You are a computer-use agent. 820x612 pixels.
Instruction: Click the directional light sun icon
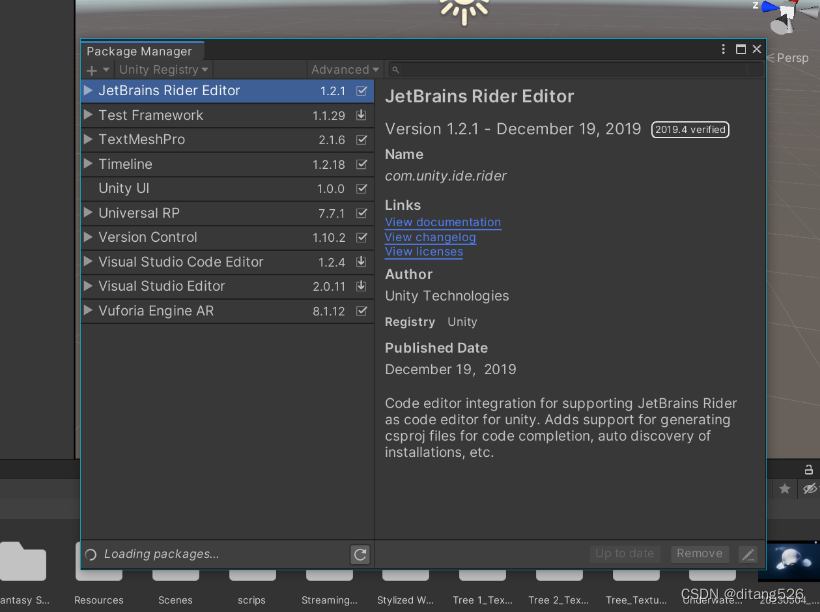pyautogui.click(x=464, y=10)
